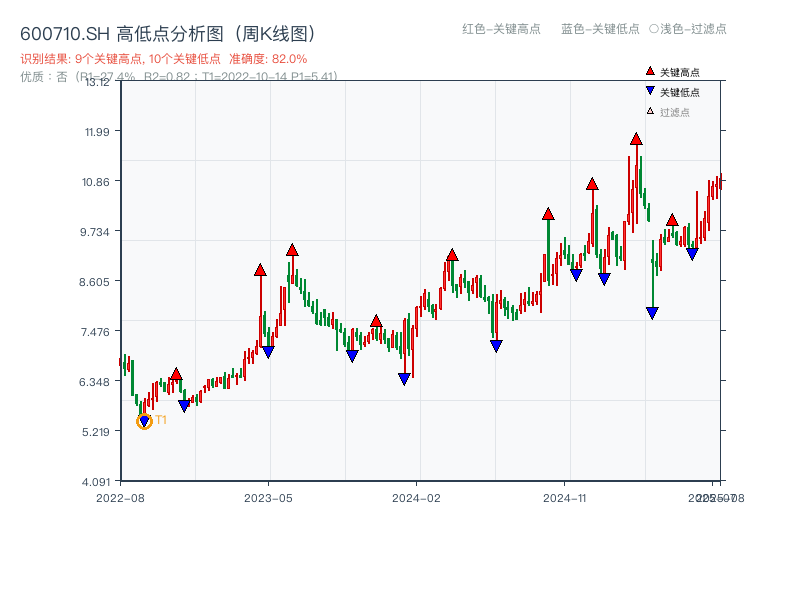Select blue low triangle below the 10.86 high

(604, 279)
